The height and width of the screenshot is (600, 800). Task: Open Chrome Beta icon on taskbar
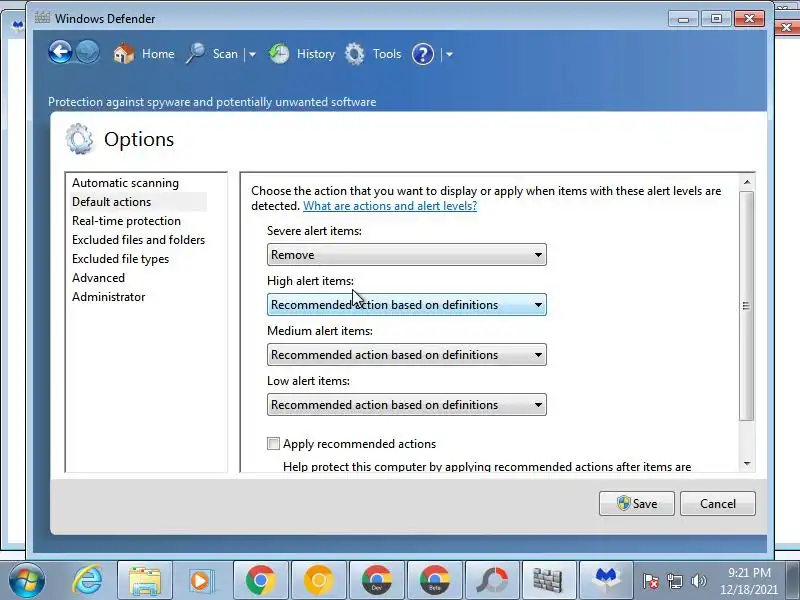point(435,581)
